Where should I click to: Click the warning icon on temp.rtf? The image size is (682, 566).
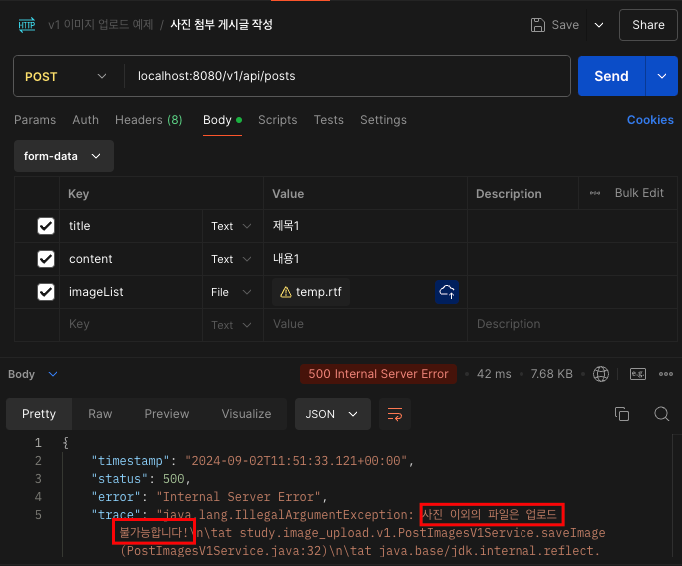(286, 292)
